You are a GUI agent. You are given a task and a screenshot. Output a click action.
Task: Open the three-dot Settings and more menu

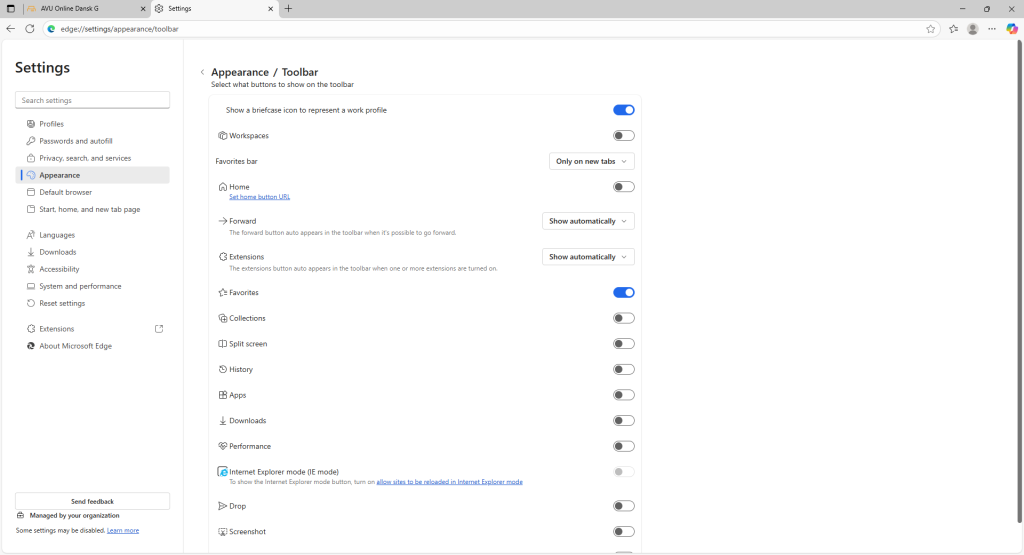pos(991,29)
